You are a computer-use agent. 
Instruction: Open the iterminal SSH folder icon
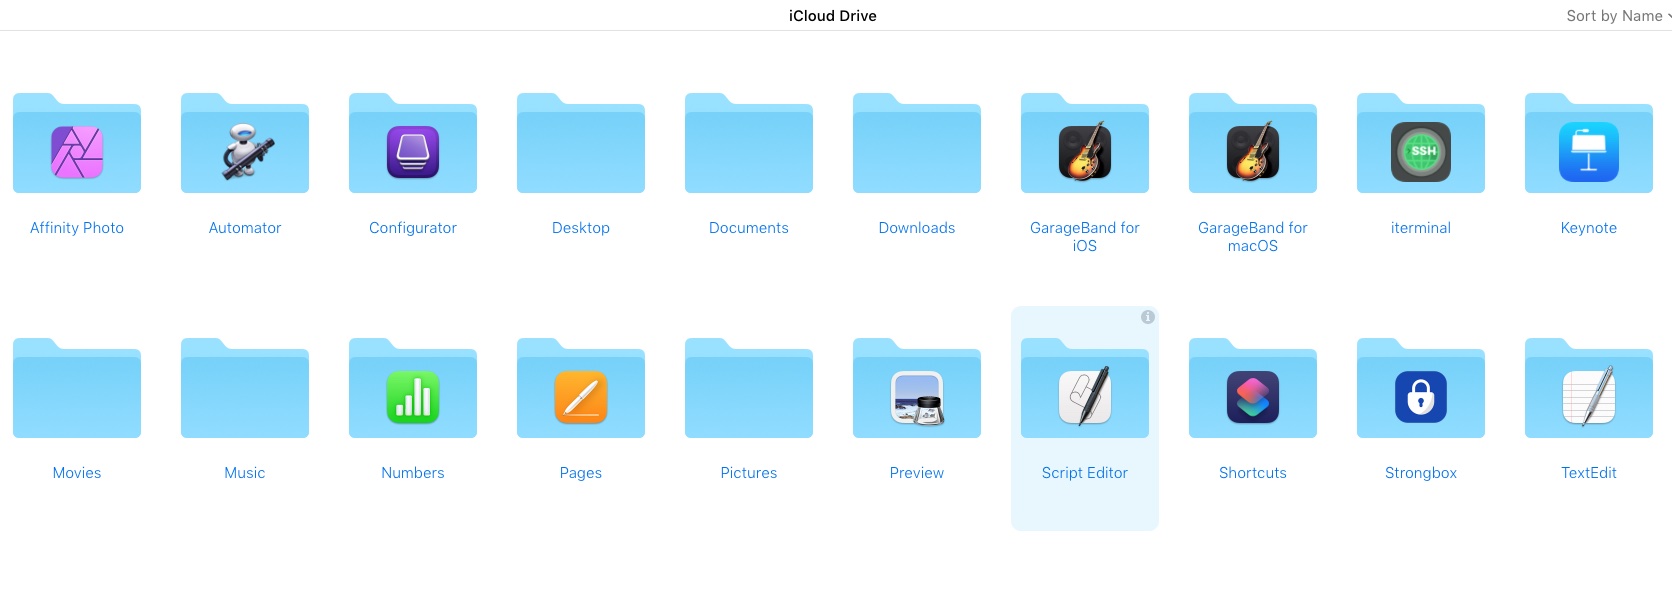pyautogui.click(x=1421, y=143)
